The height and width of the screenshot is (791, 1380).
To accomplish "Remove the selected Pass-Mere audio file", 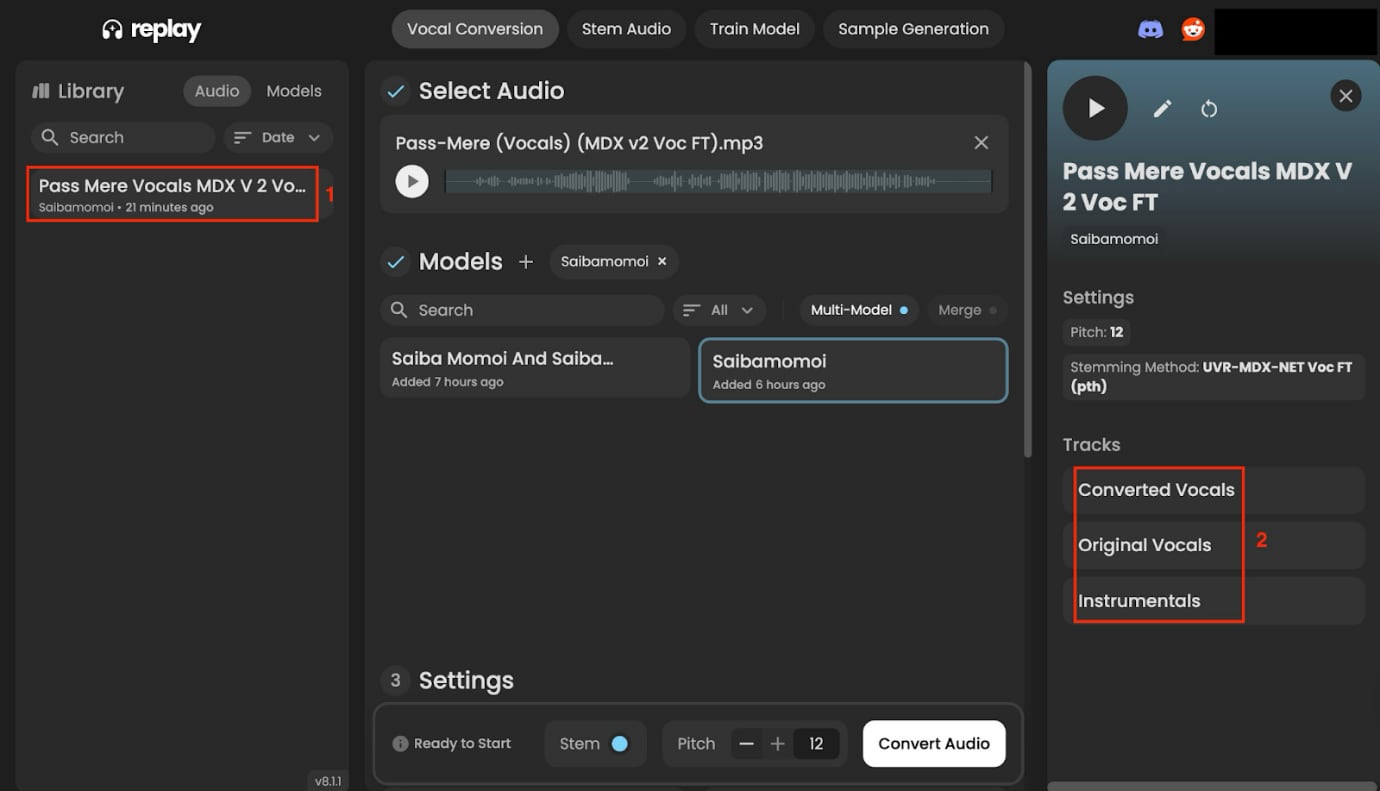I will point(981,143).
